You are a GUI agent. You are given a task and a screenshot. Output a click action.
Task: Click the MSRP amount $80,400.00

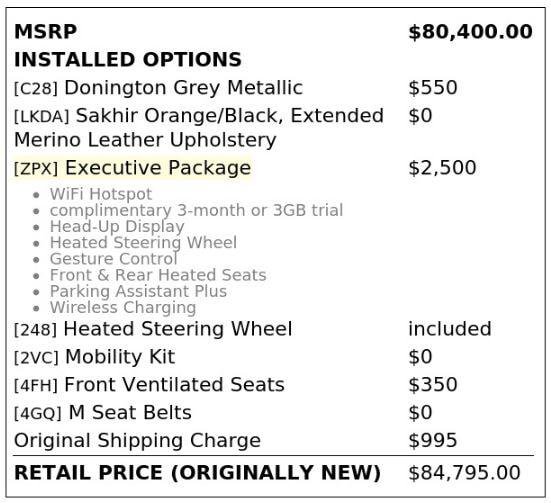[x=470, y=32]
